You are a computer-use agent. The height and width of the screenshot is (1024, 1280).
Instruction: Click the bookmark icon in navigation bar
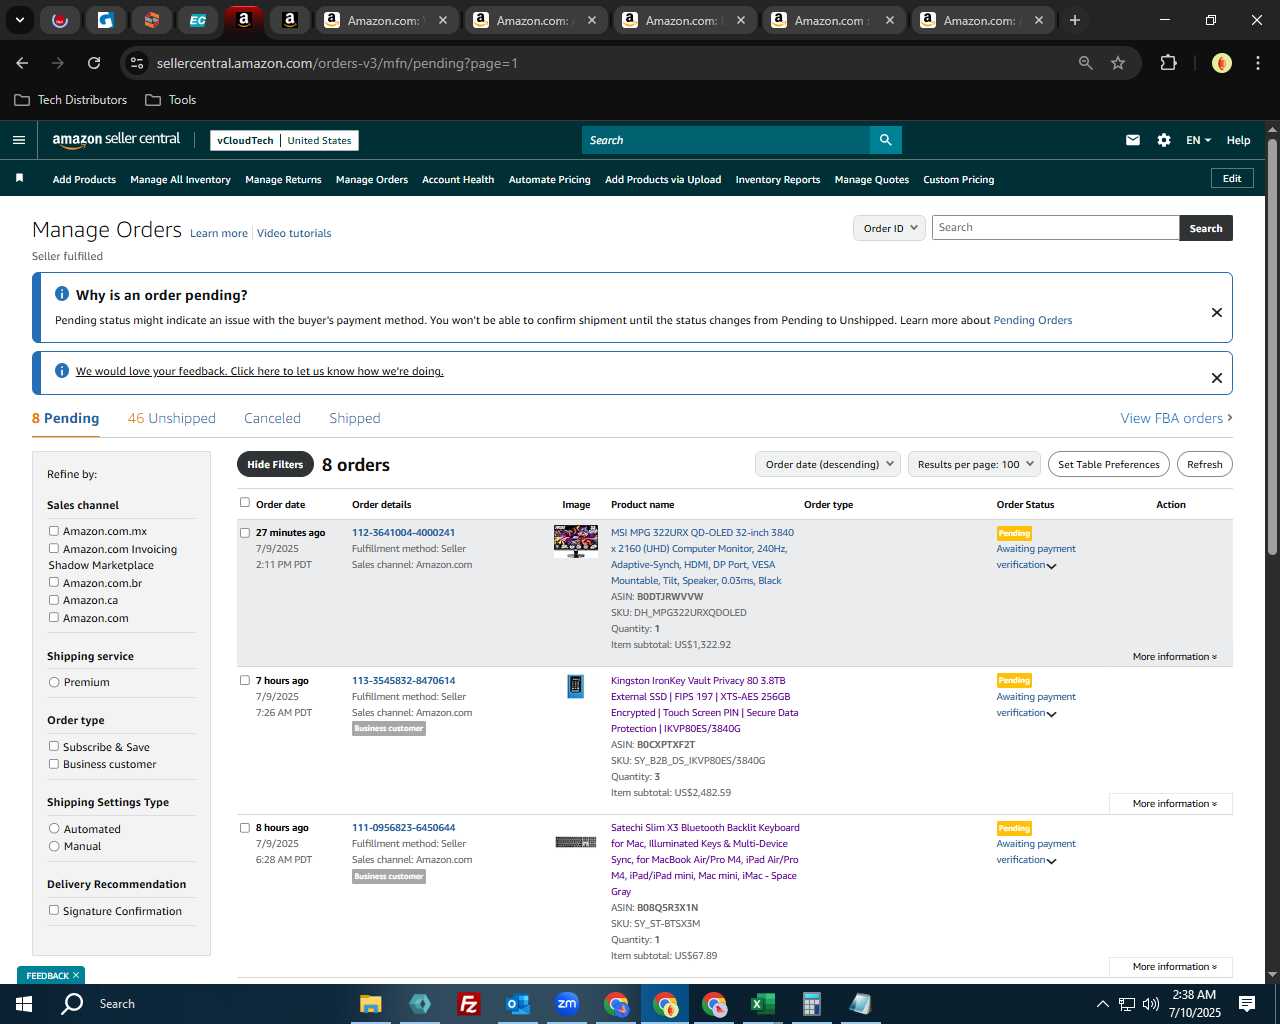click(19, 178)
